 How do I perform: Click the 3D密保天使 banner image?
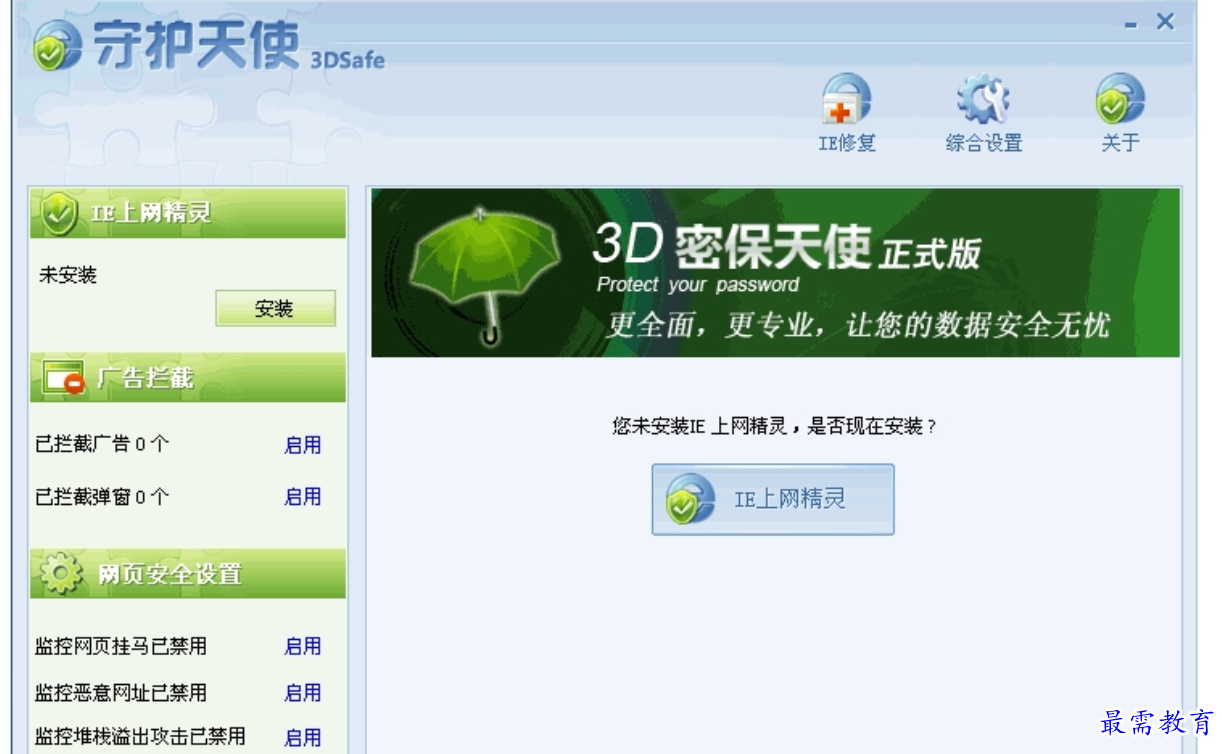[776, 273]
